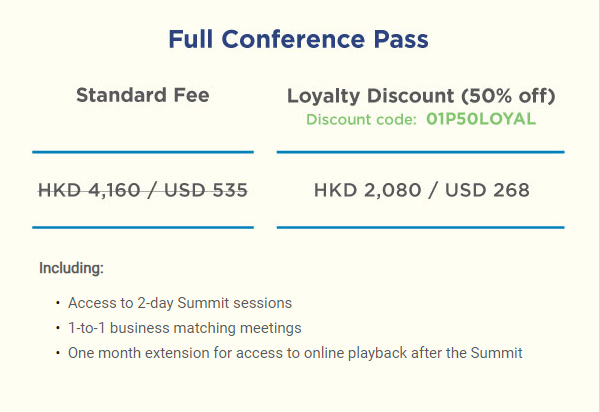Click blue divider line under Standard Fee title
600x412 pixels.
pos(143,152)
